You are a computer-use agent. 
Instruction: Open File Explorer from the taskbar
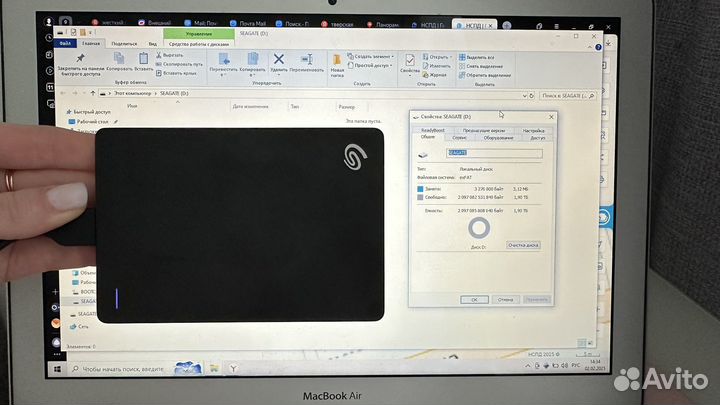point(214,368)
